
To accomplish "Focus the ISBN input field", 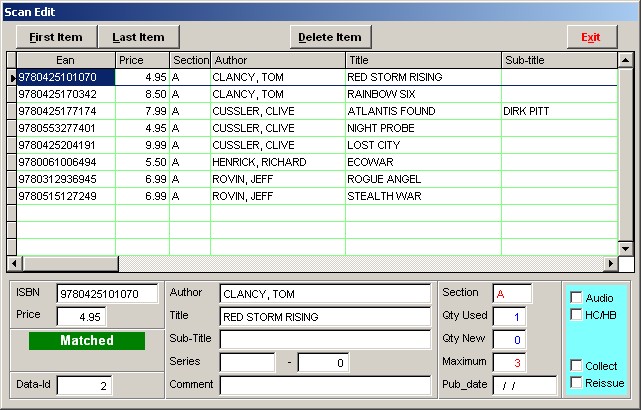I will [x=107, y=294].
